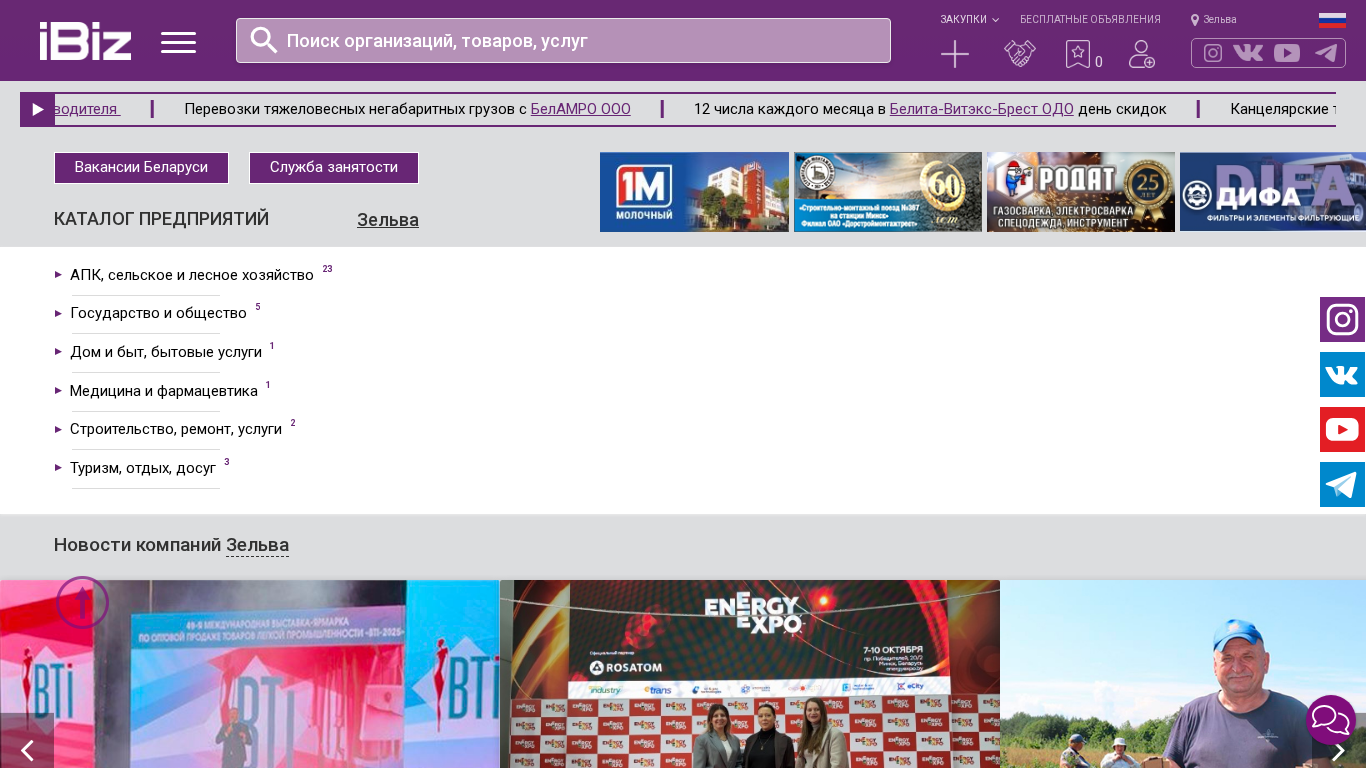Open Telegram icon in header
Viewport: 1366px width, 768px height.
(x=1326, y=53)
